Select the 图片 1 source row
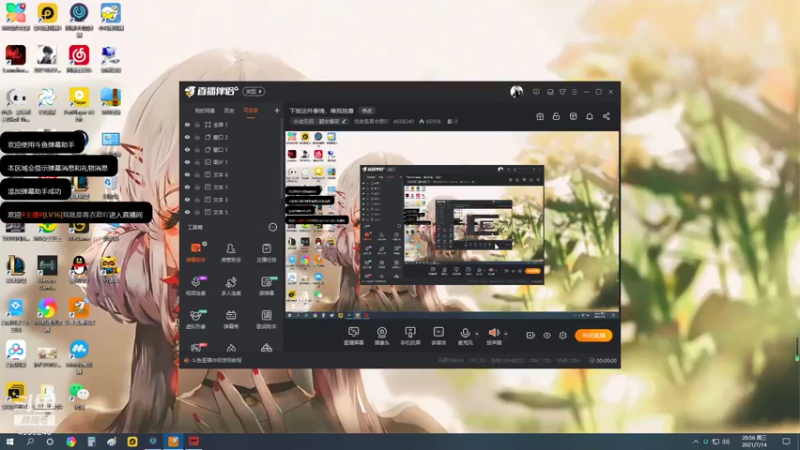Screen dimensions: 800x450 pyautogui.click(x=232, y=162)
